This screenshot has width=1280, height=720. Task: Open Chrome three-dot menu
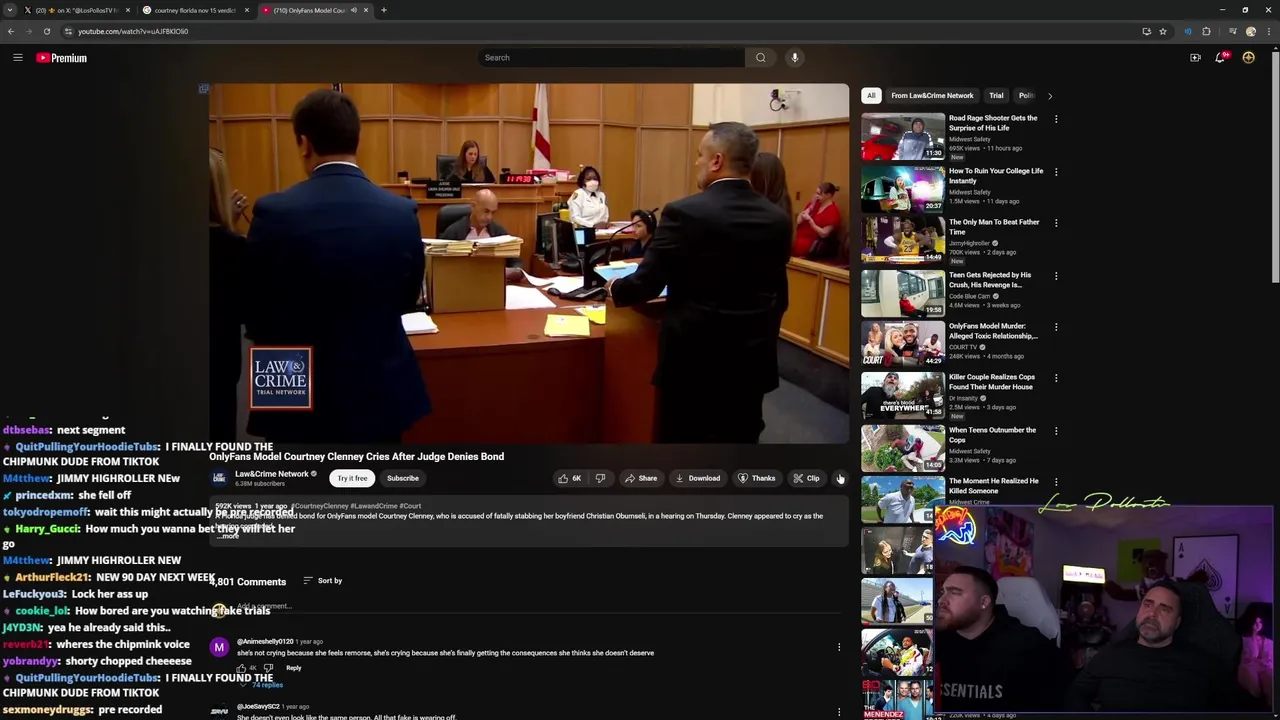click(1268, 31)
